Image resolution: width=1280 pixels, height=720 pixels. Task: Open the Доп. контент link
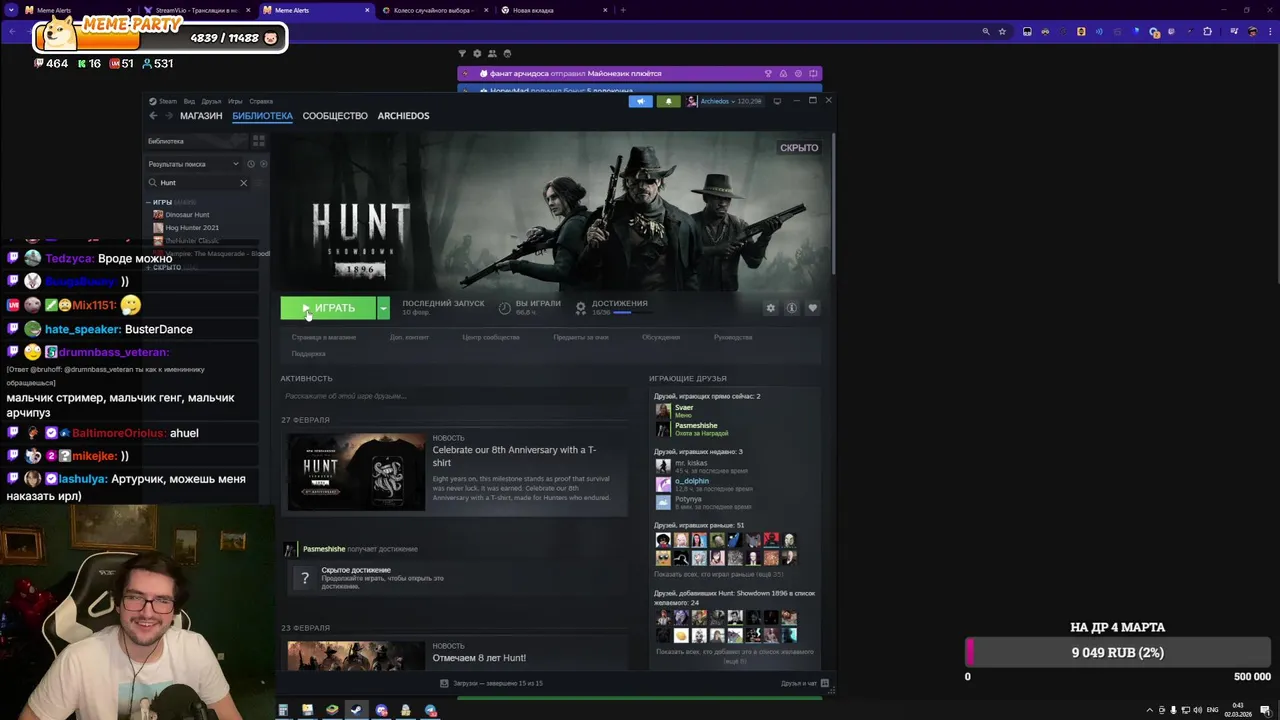click(x=409, y=338)
